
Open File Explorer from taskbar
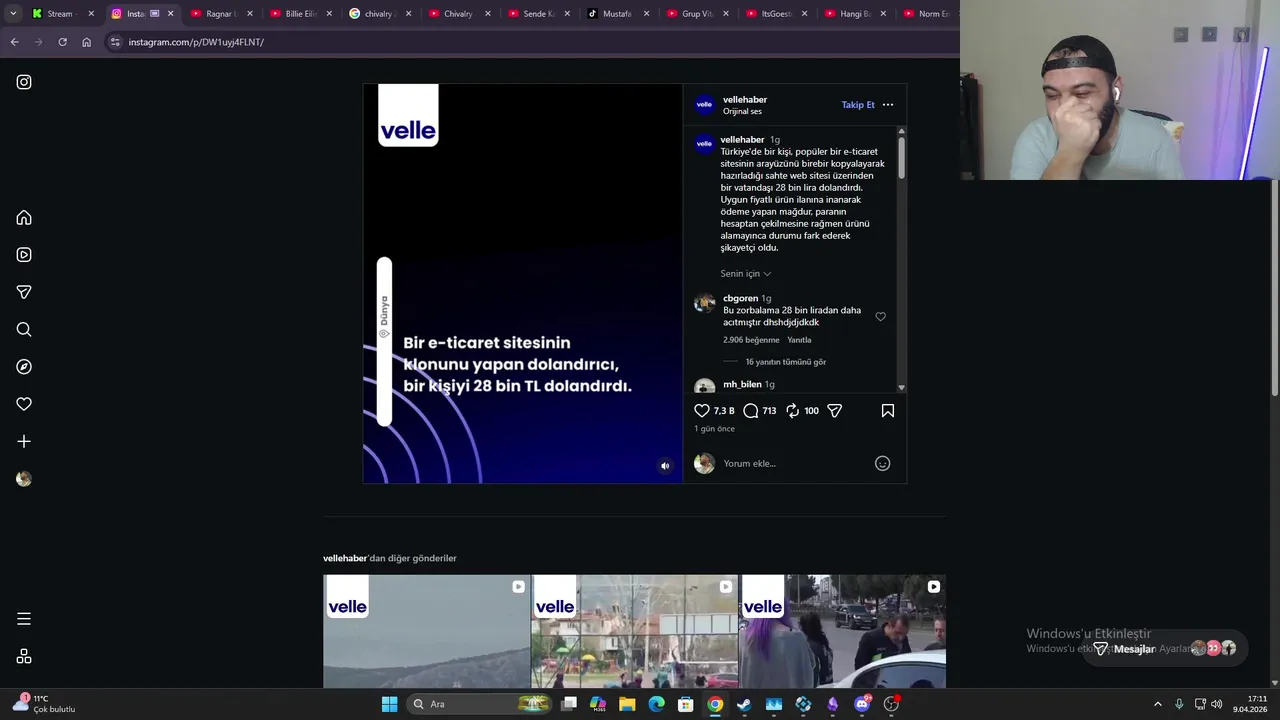point(627,704)
